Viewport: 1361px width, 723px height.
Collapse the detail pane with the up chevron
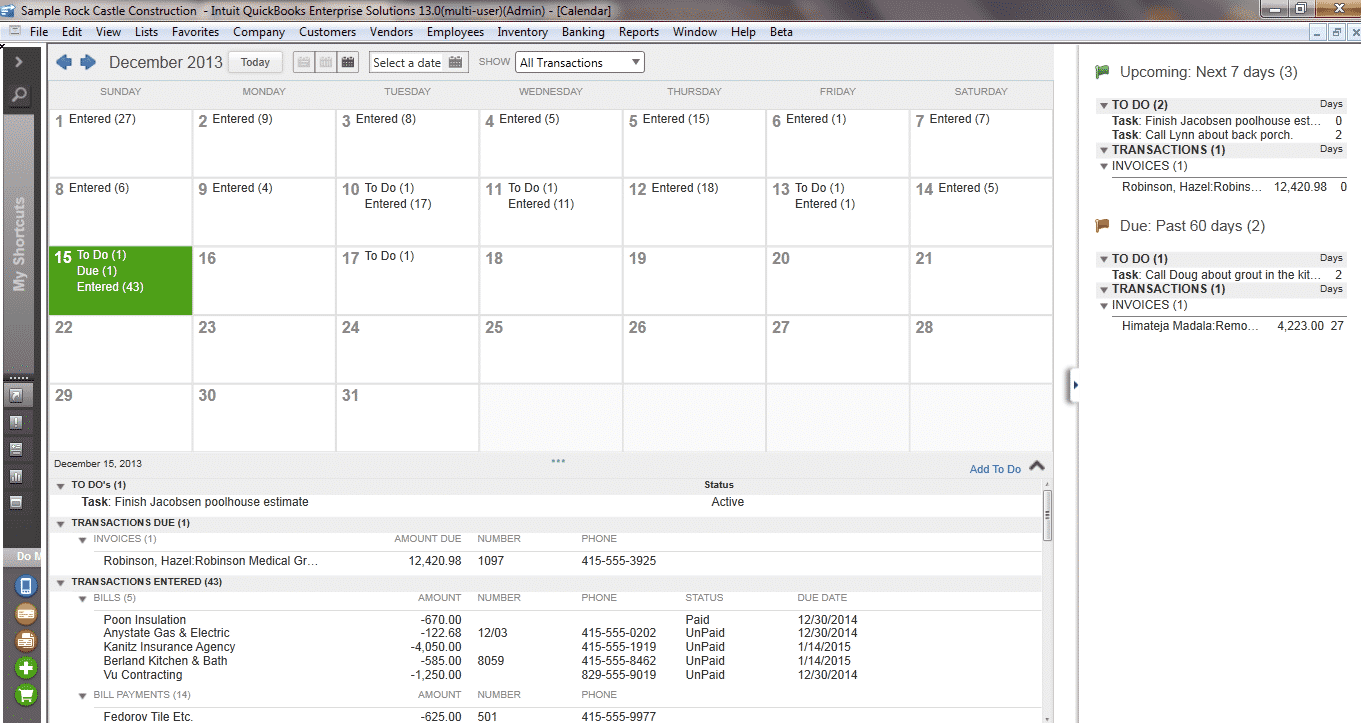pyautogui.click(x=1037, y=466)
